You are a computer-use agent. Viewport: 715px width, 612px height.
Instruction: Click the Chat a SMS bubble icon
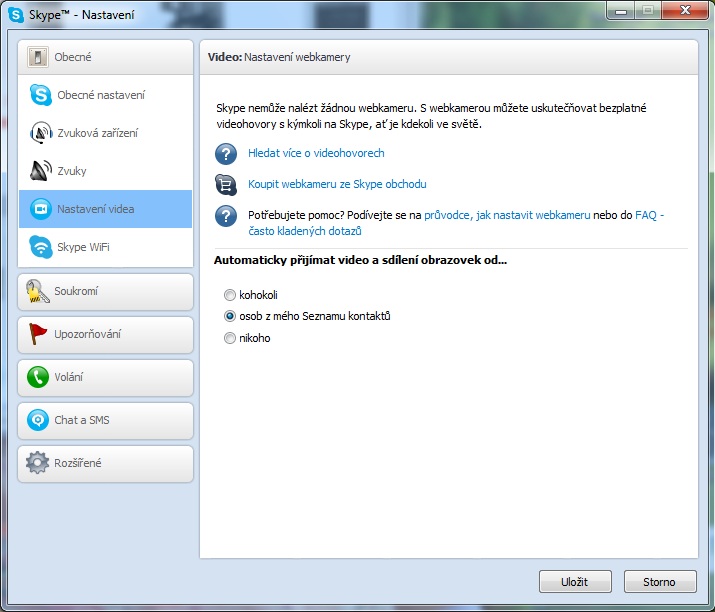[37, 420]
